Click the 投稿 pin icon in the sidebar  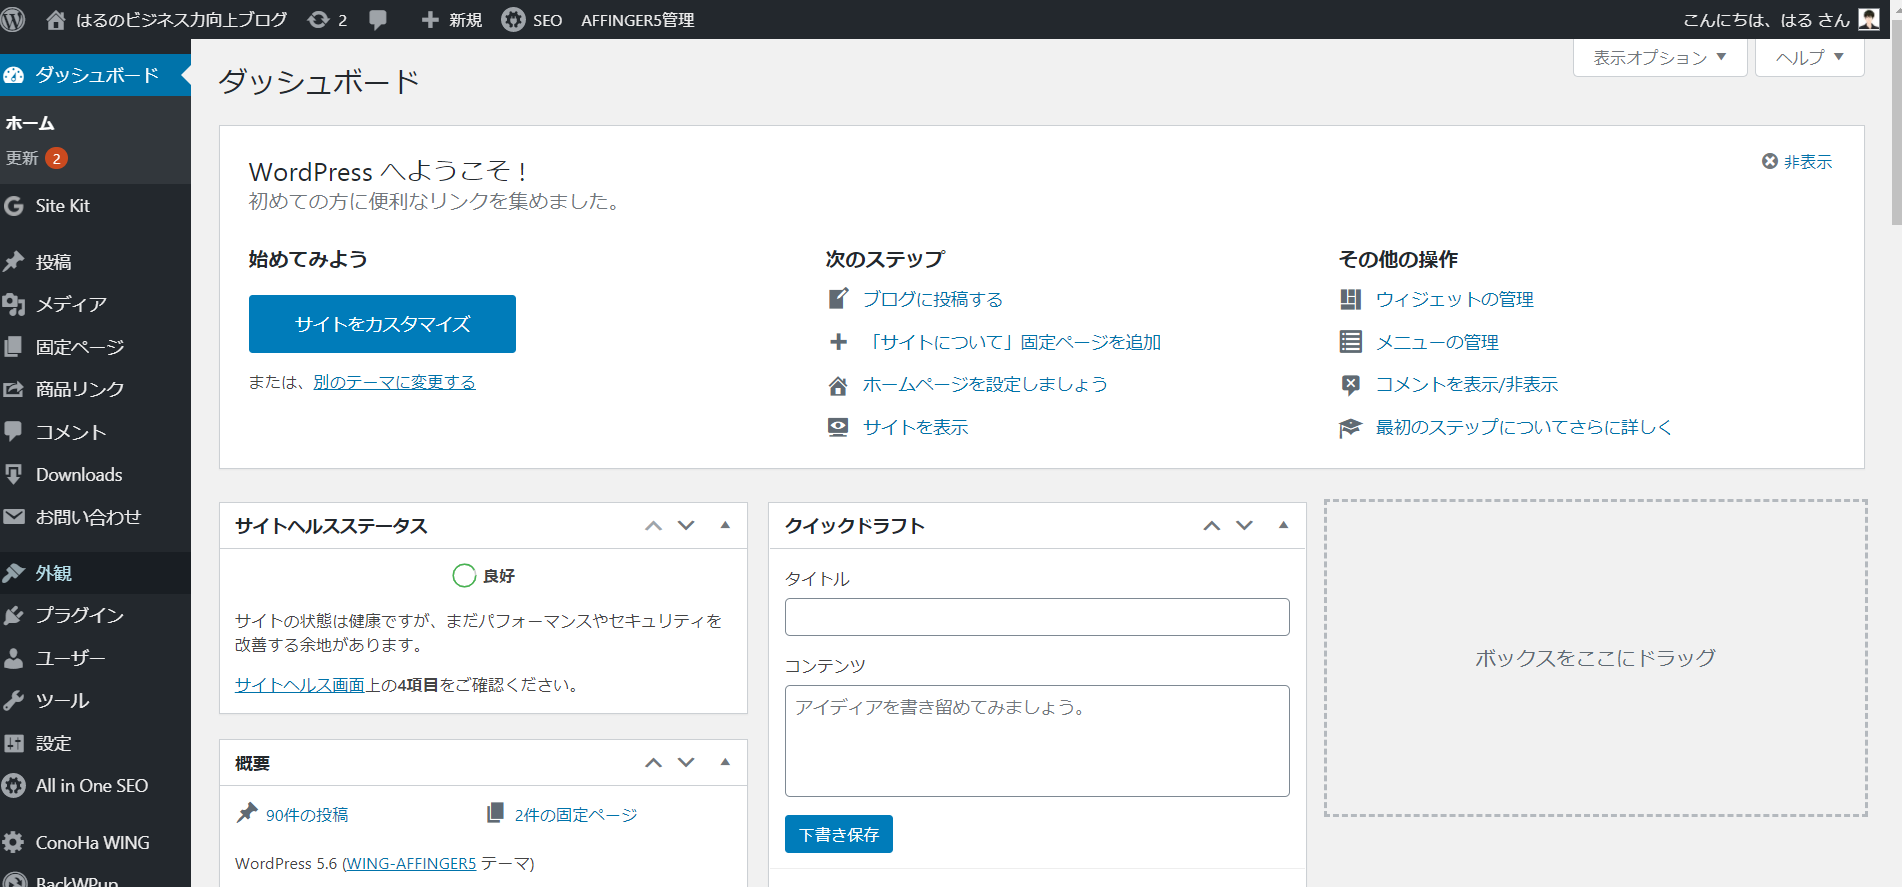(14, 261)
